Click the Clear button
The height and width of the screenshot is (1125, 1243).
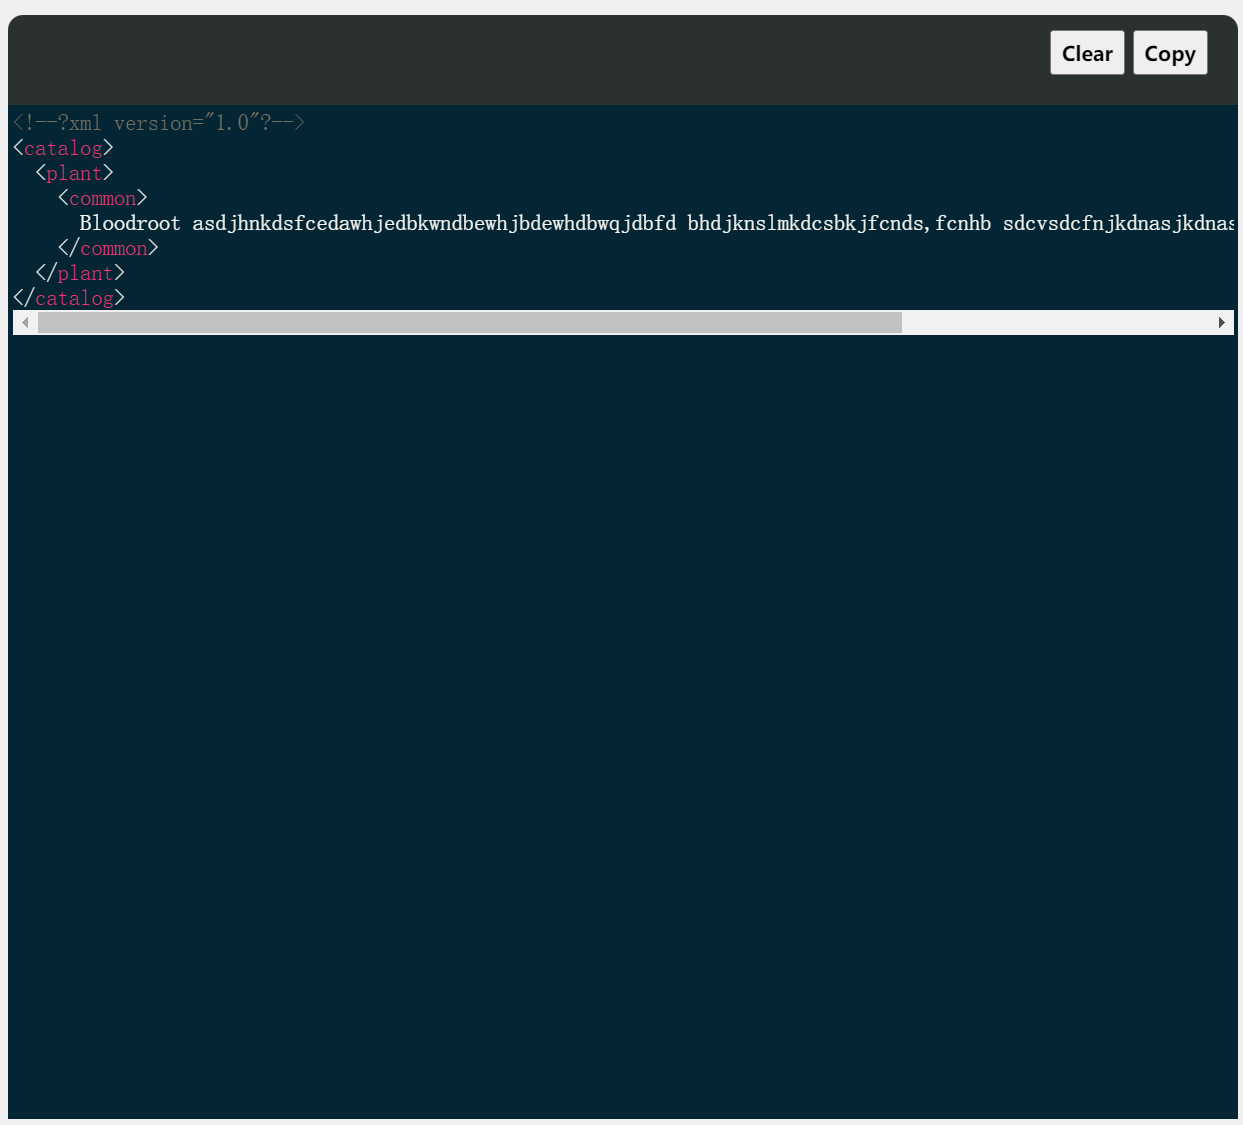pos(1087,52)
